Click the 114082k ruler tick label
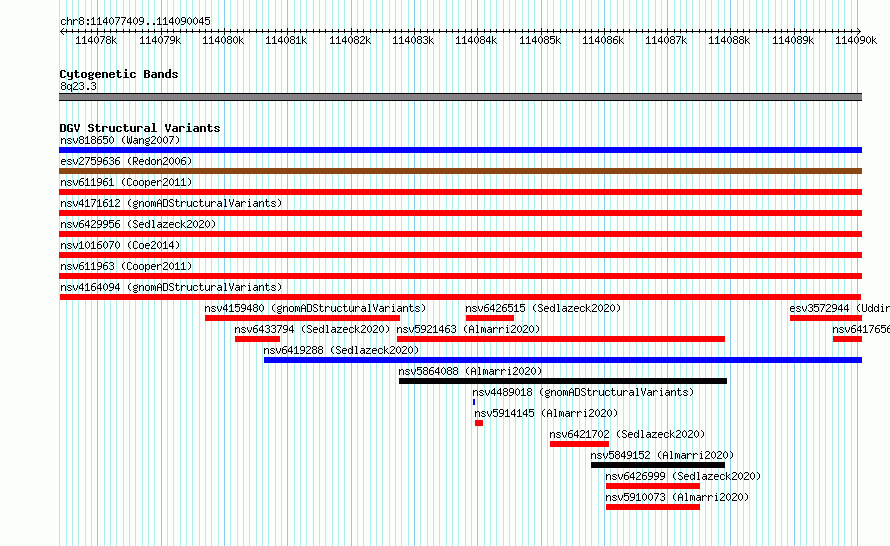 click(x=350, y=40)
